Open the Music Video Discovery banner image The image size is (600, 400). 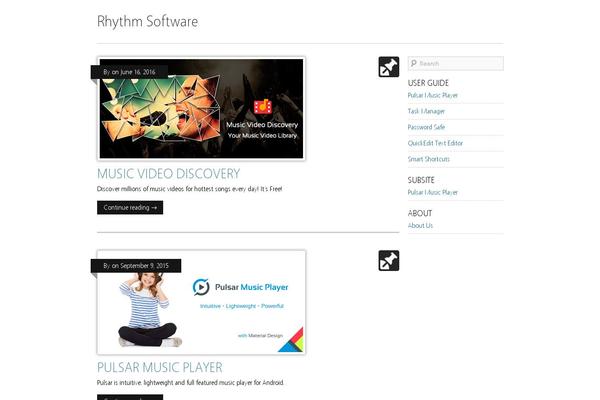[201, 108]
